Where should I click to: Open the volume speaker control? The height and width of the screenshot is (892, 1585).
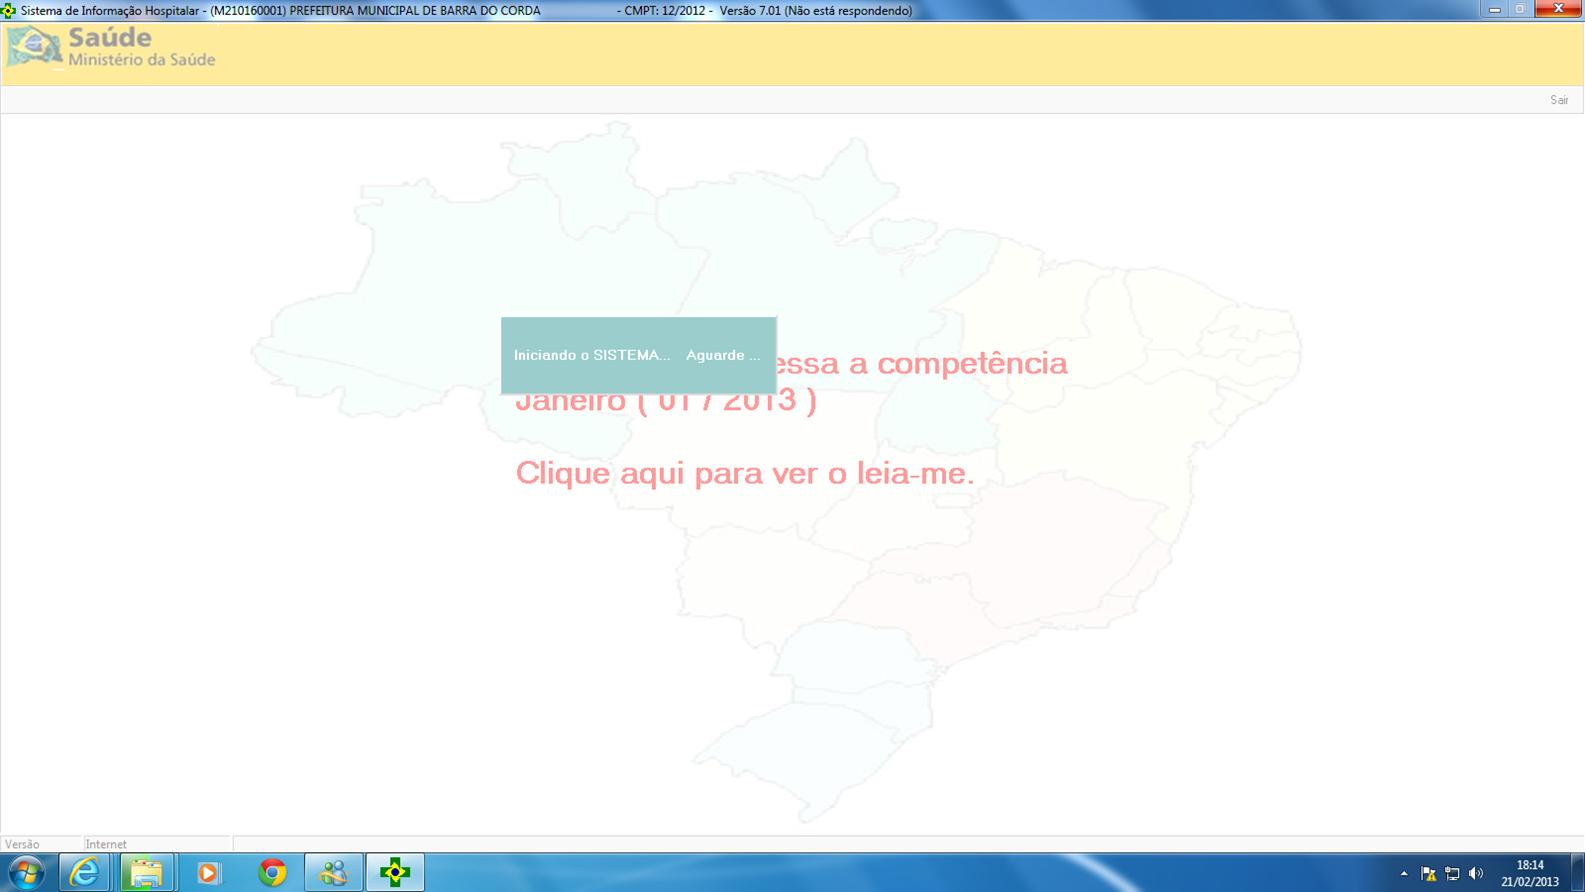(1476, 873)
